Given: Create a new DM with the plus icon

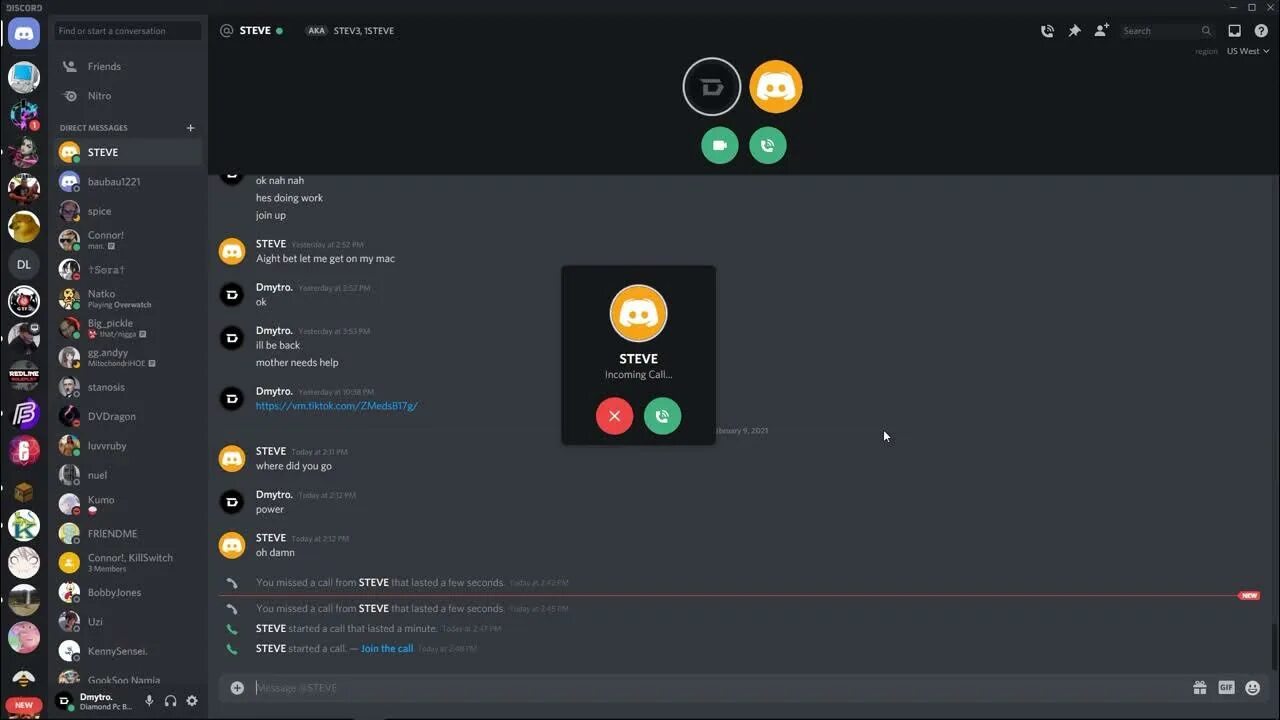Looking at the screenshot, I should click(190, 128).
